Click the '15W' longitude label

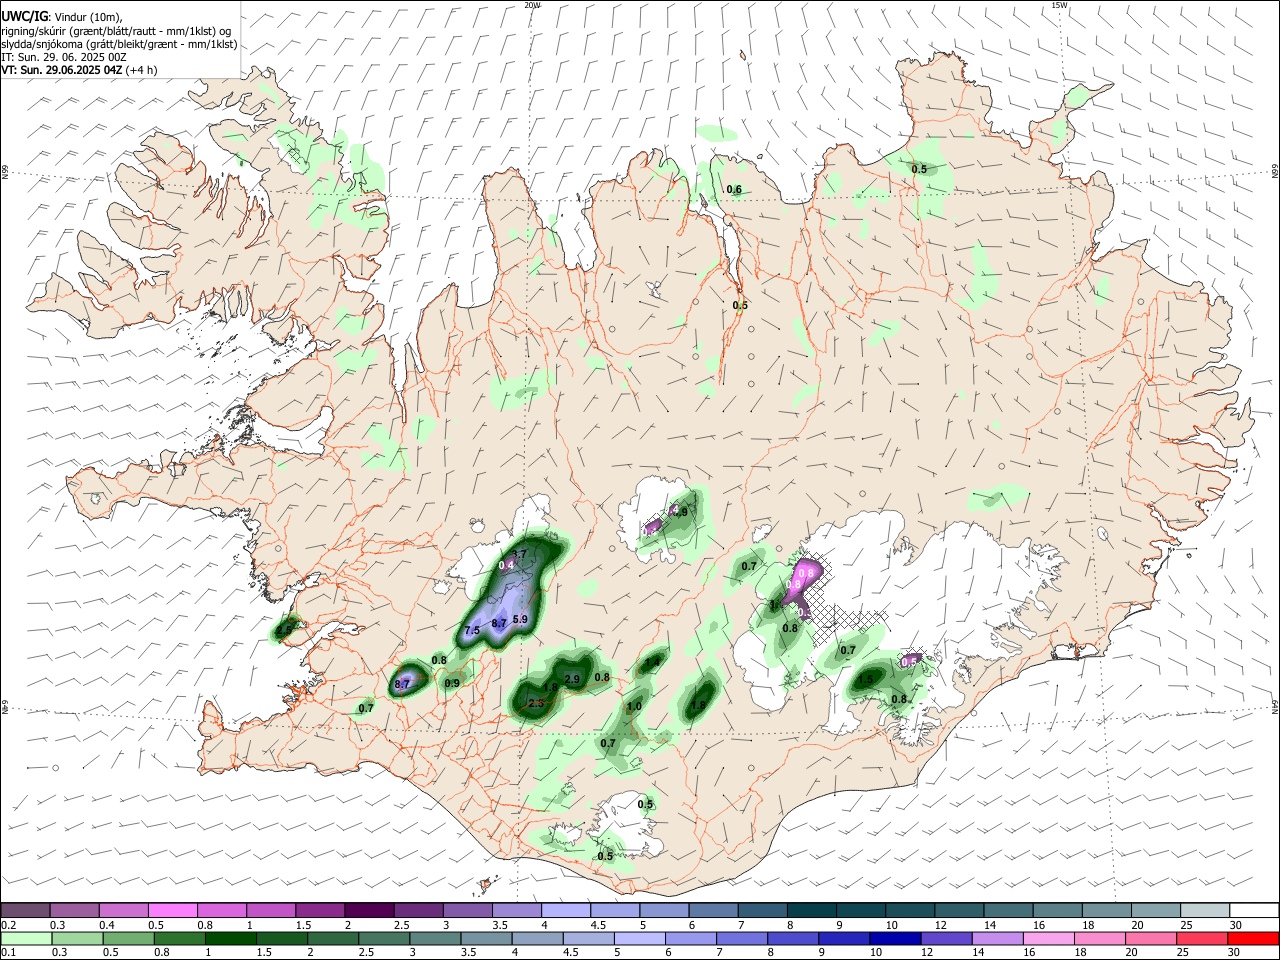coord(1059,5)
